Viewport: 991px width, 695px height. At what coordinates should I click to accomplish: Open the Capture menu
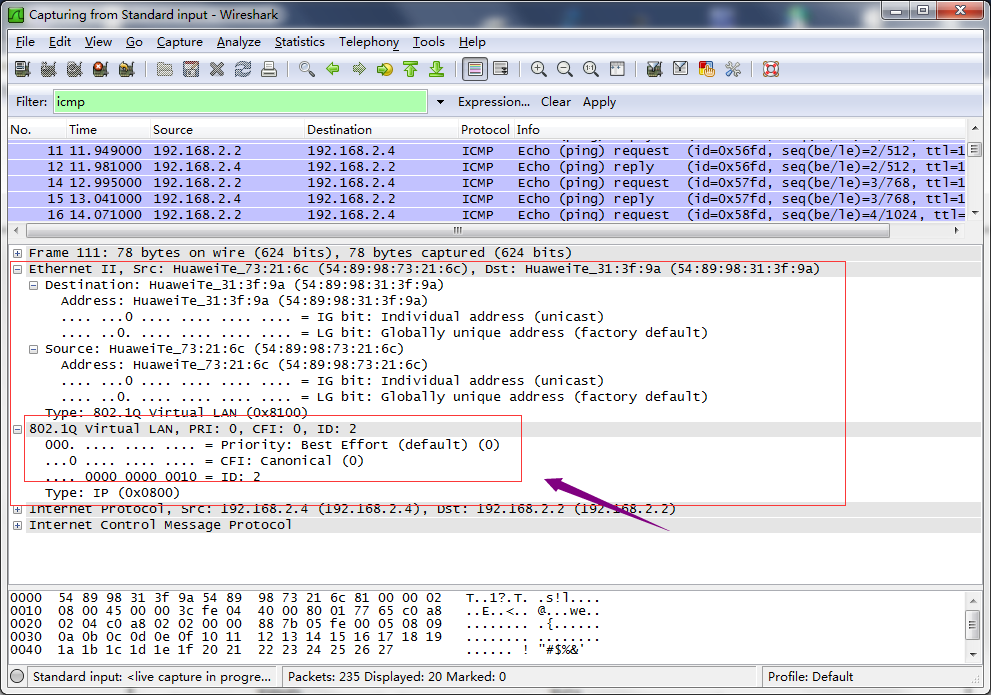click(x=179, y=42)
